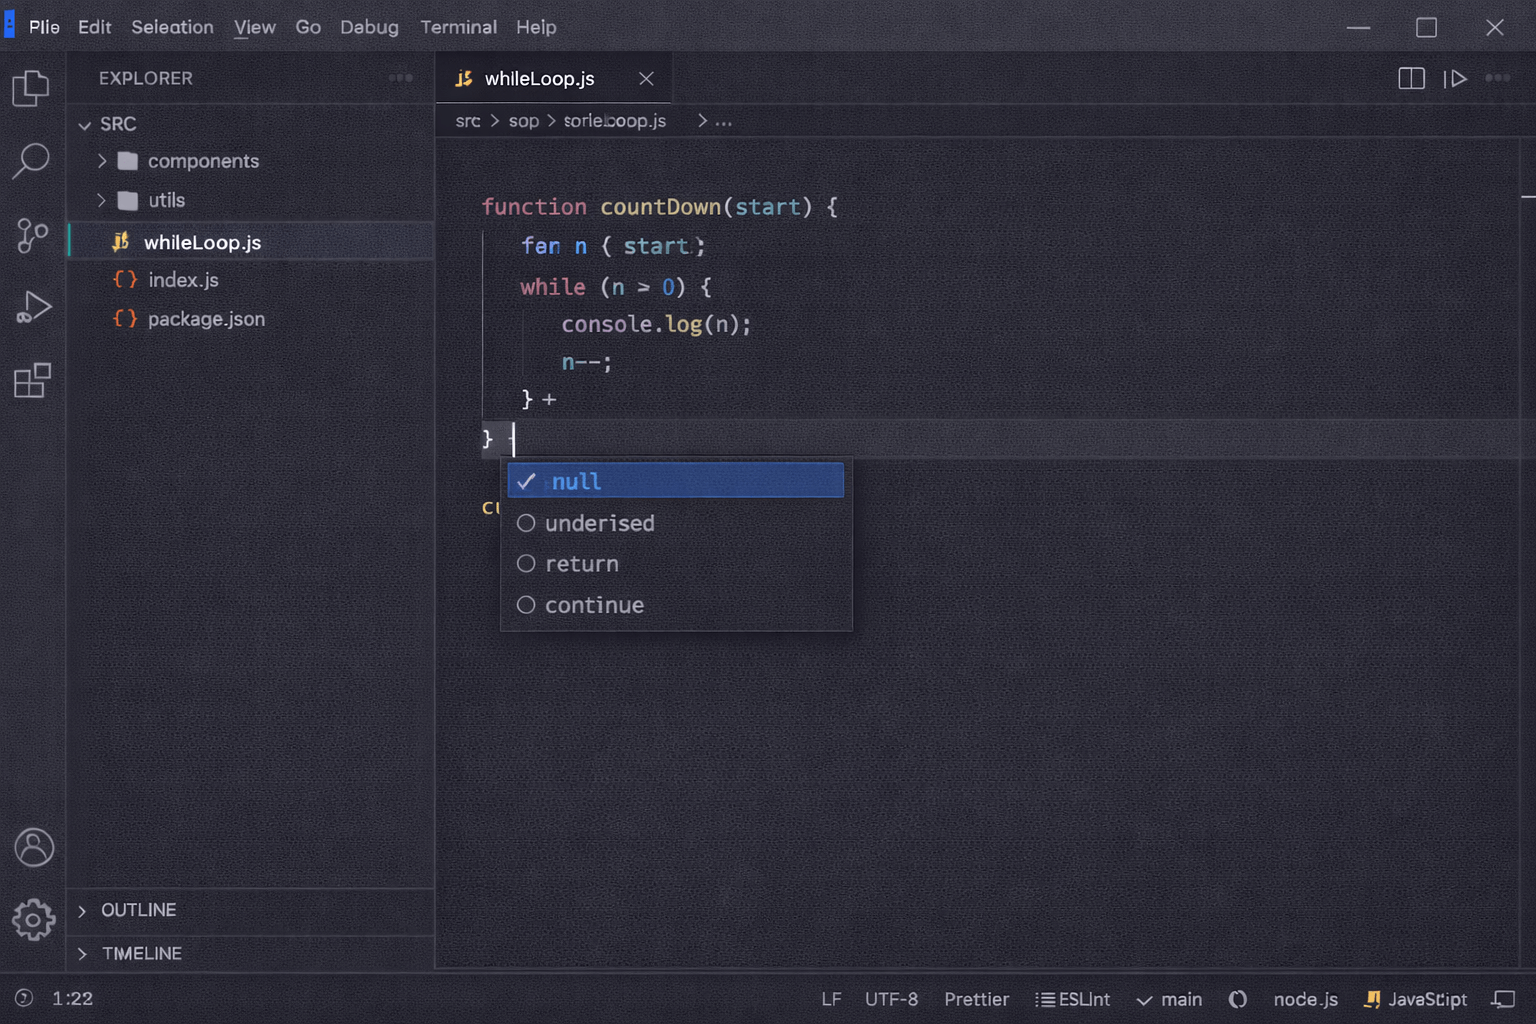This screenshot has width=1536, height=1024.
Task: Click the sync icon in status bar
Action: click(1238, 999)
